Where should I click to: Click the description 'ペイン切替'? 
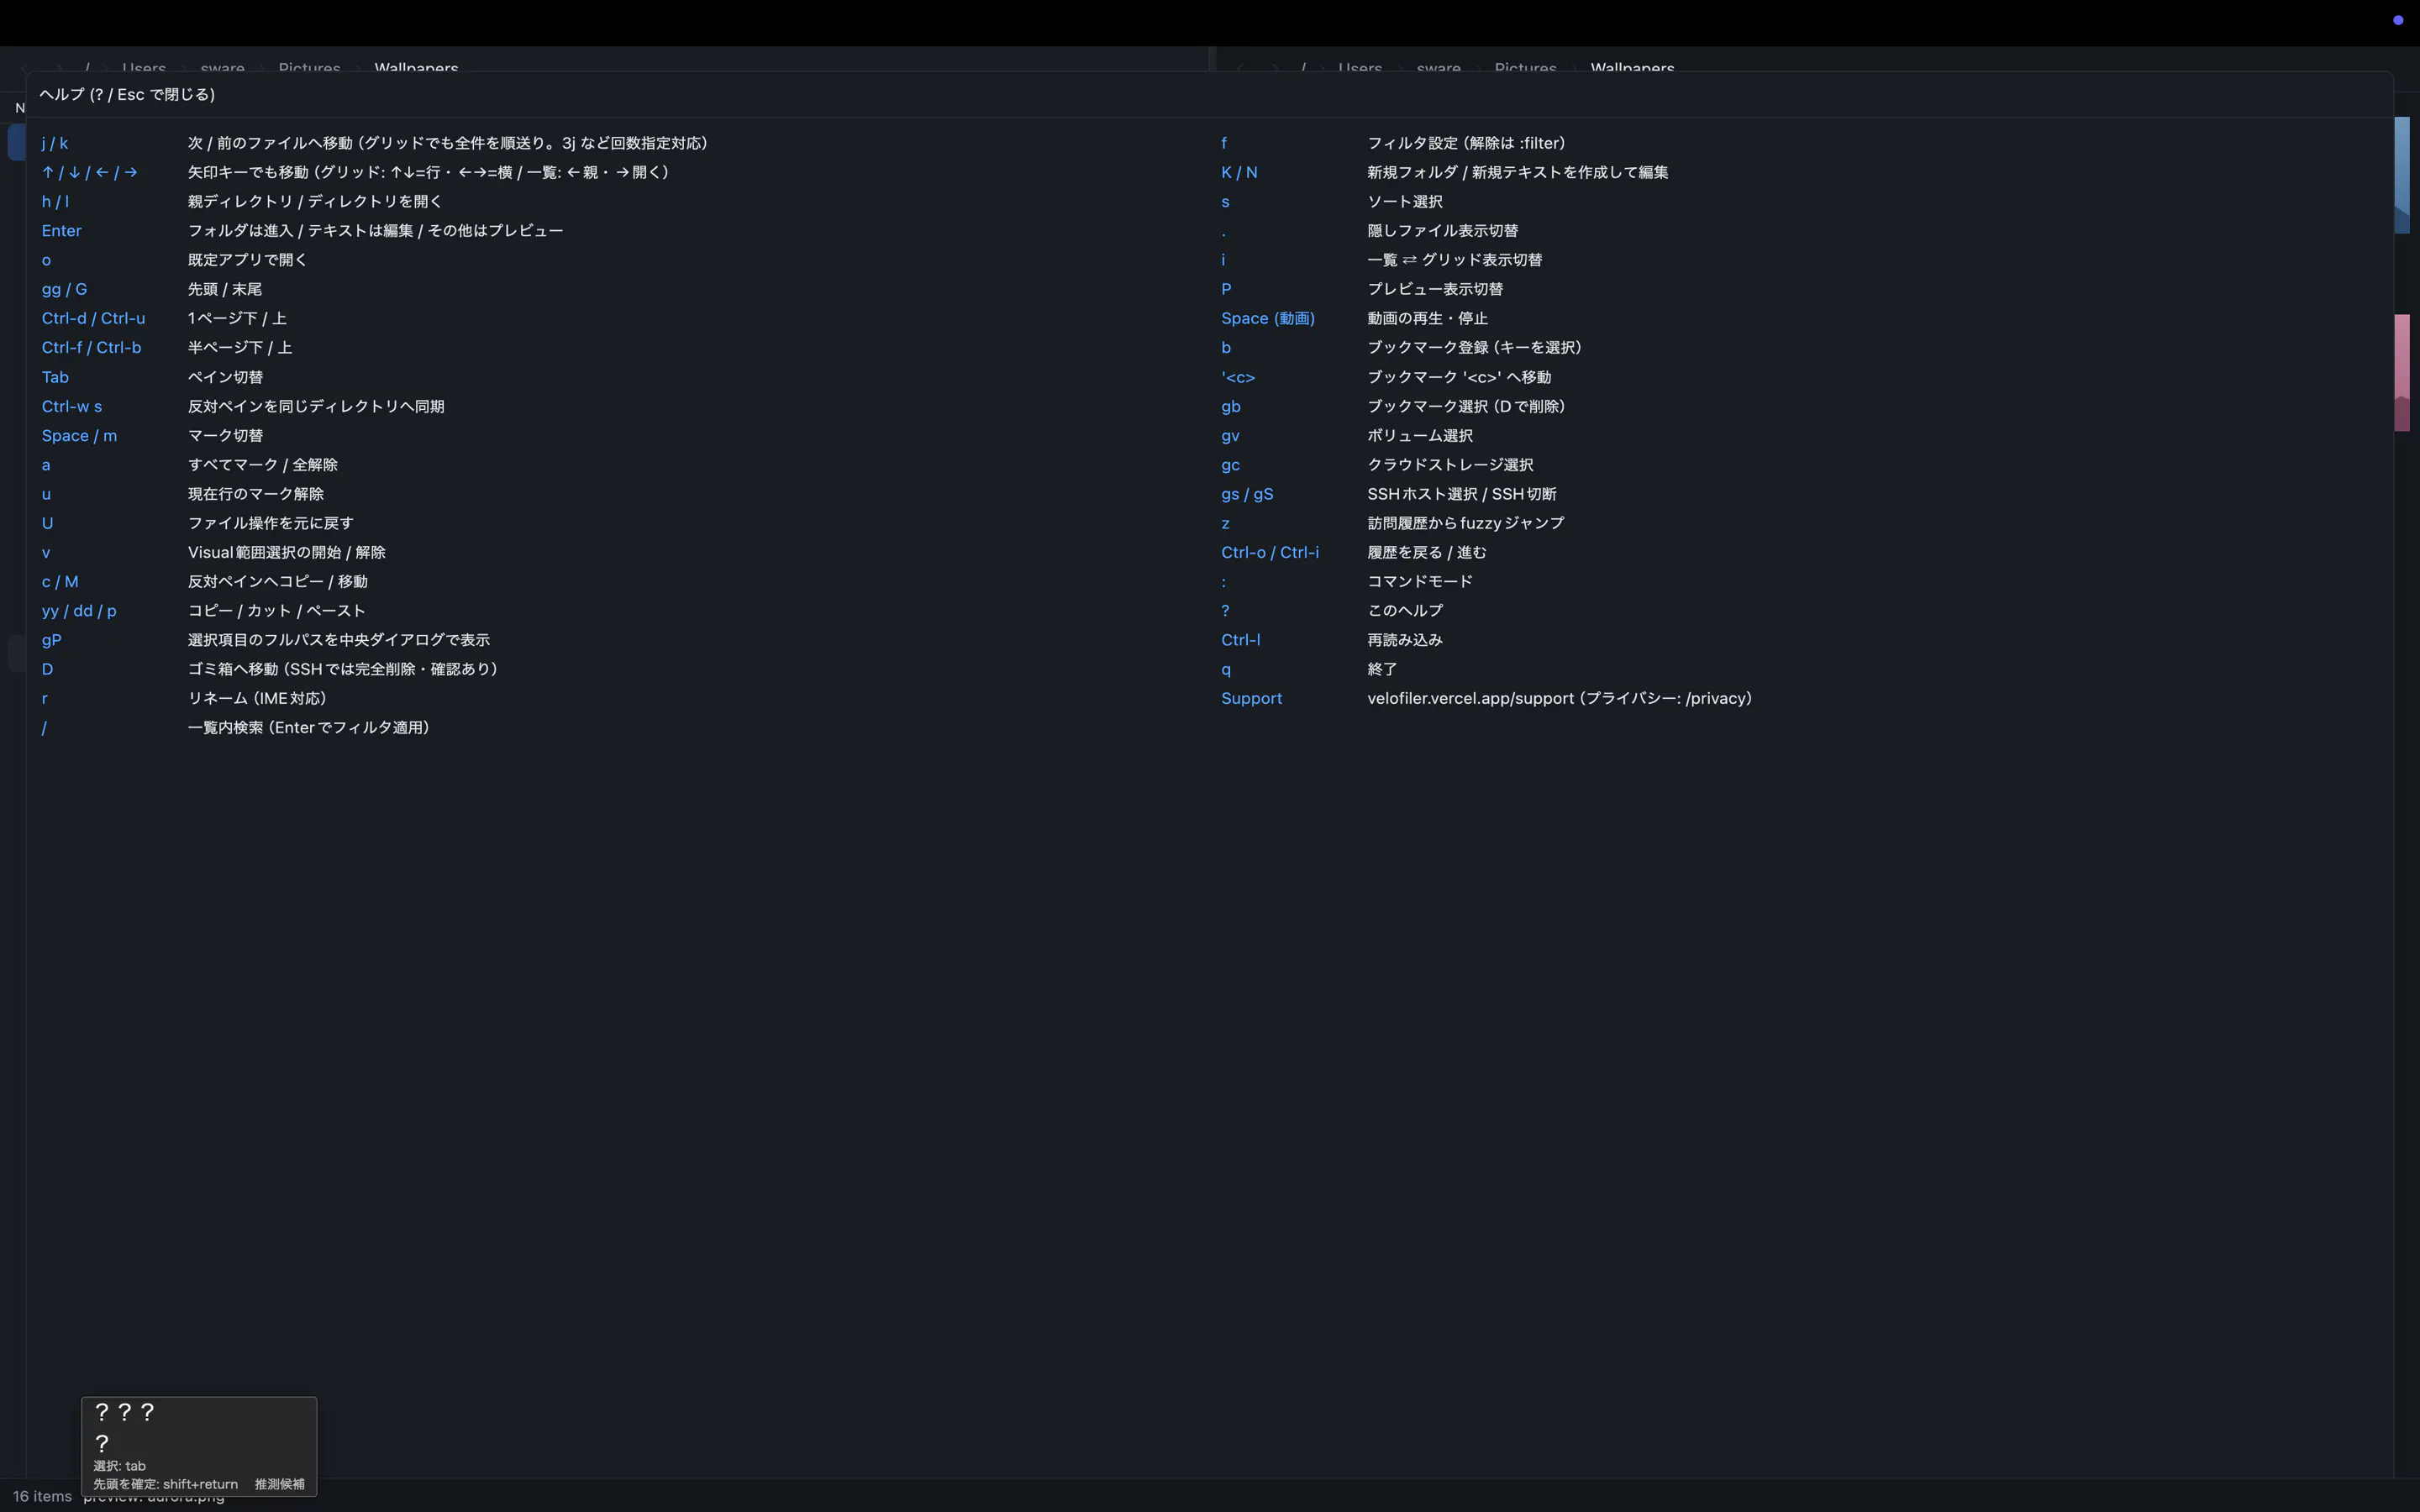(225, 377)
